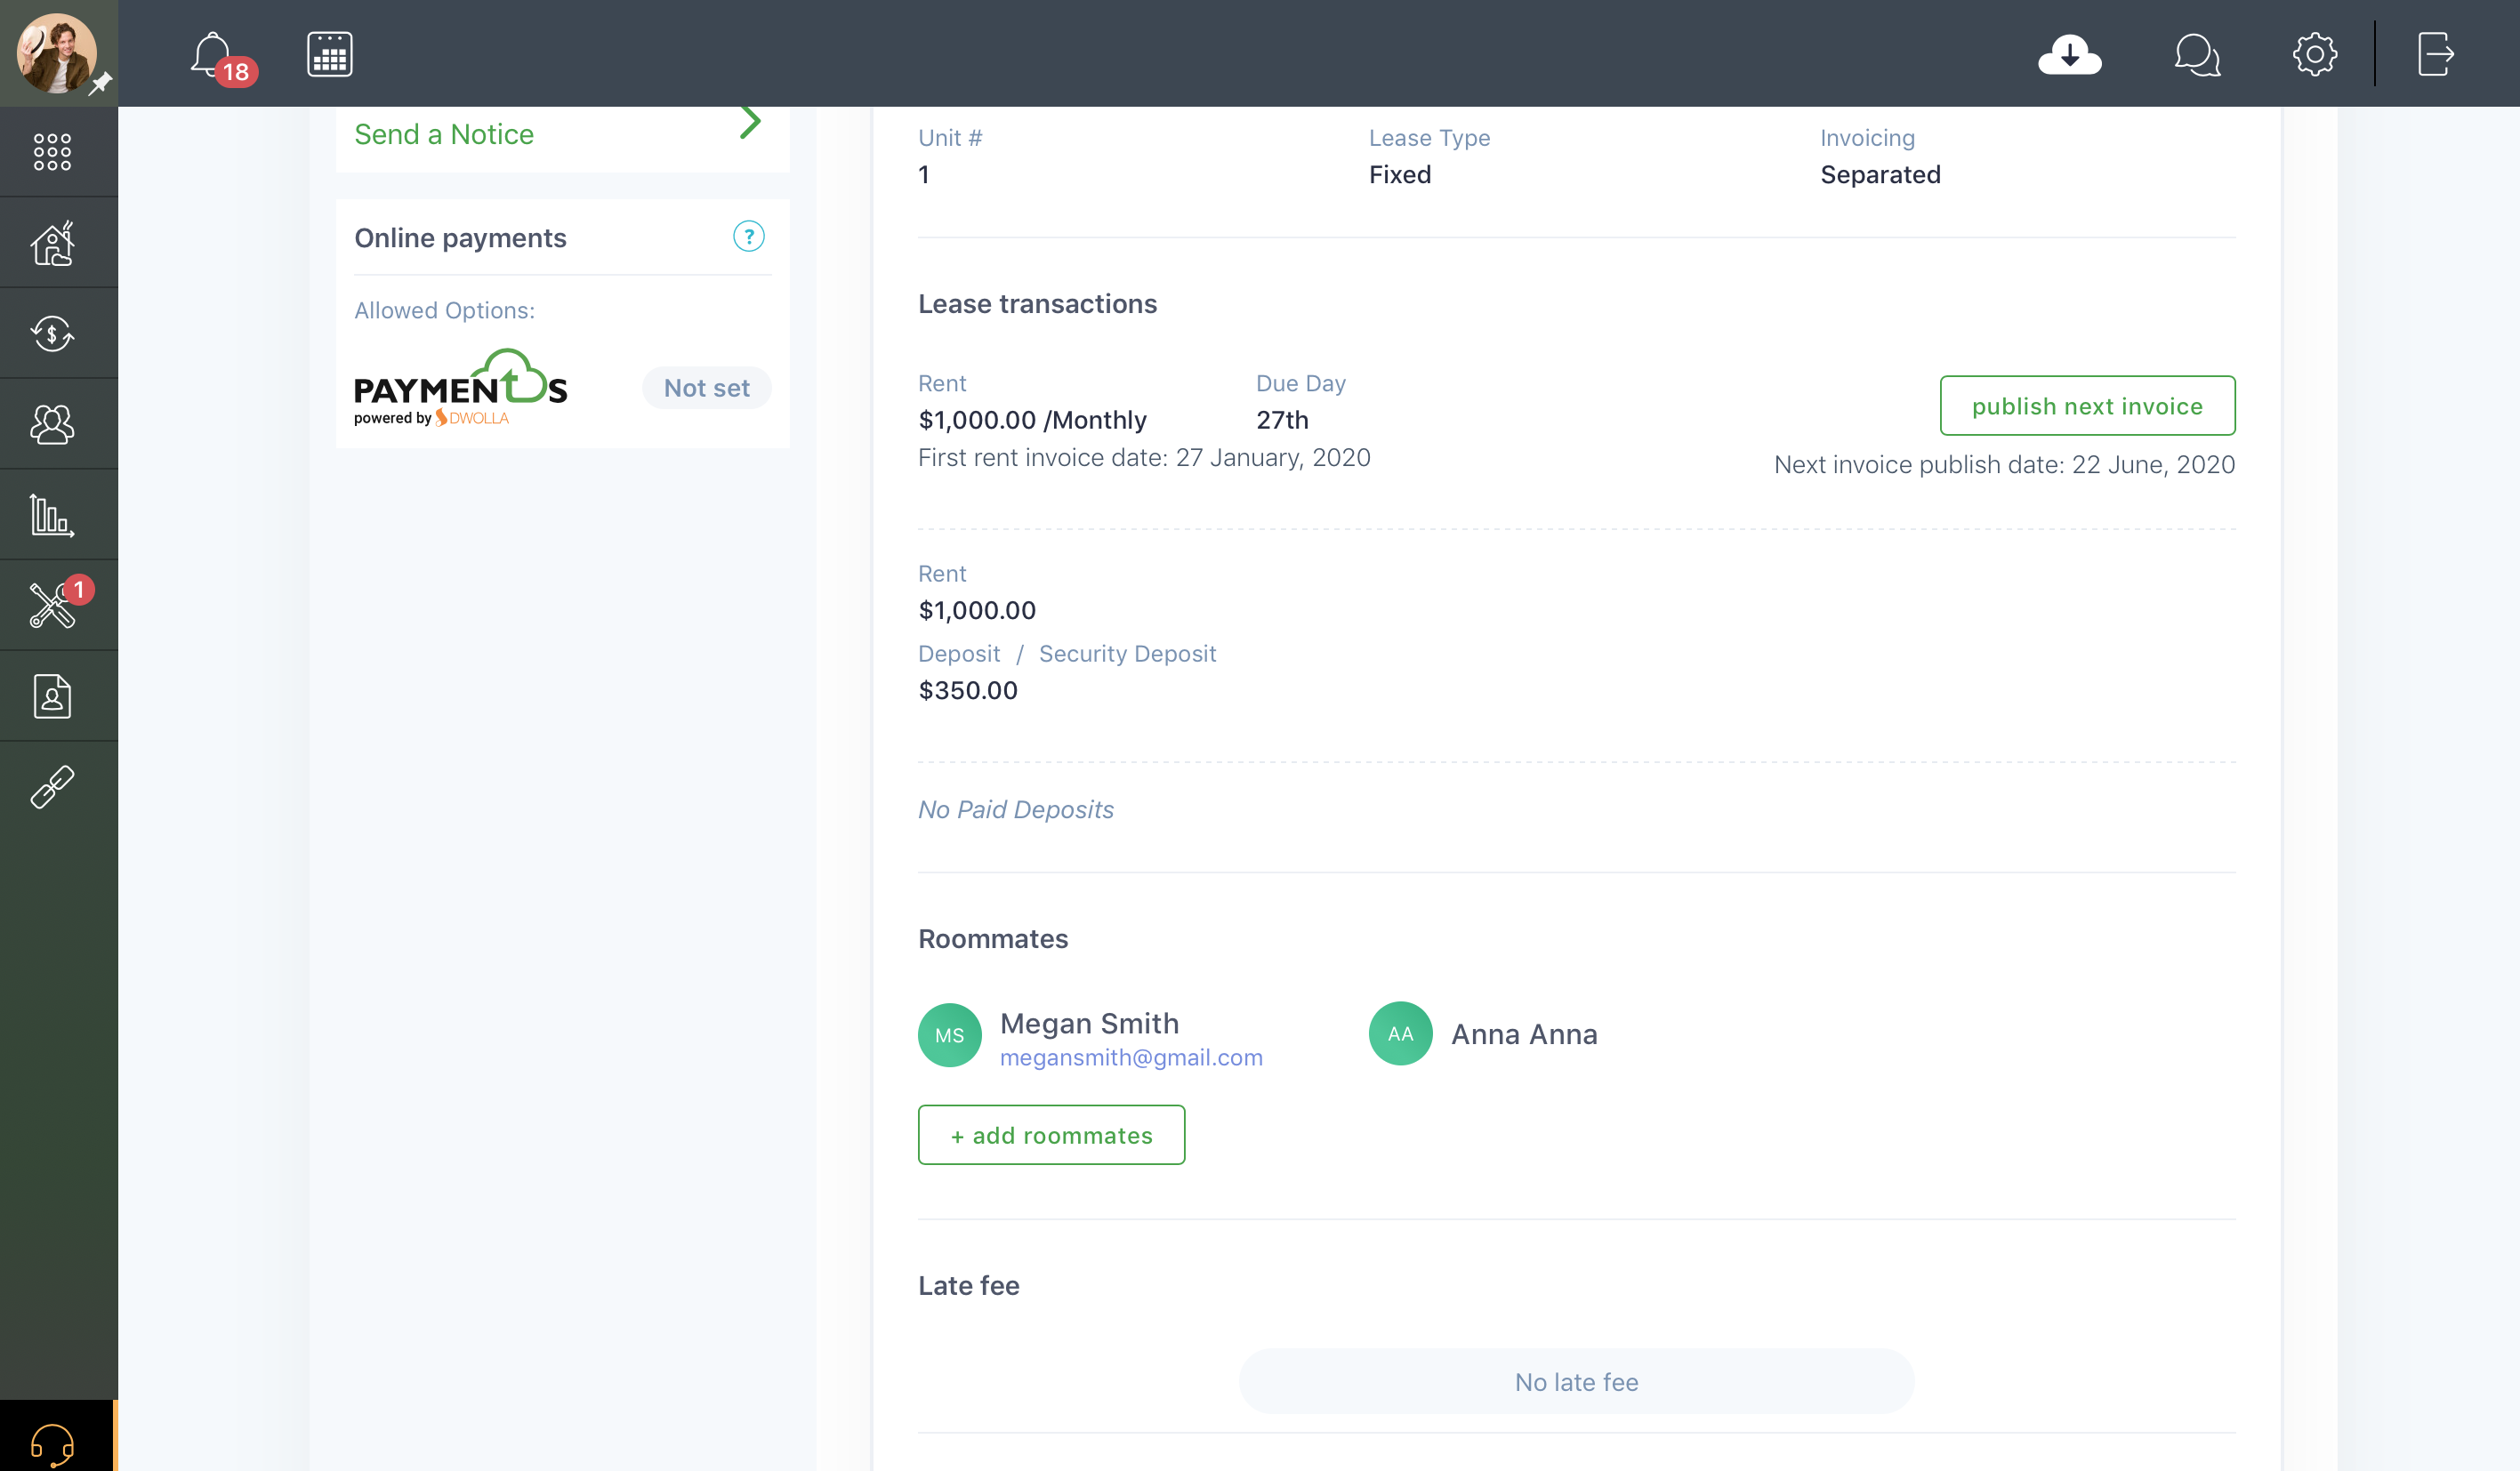This screenshot has height=1471, width=2520.
Task: Click the Fixed lease type value
Action: [1399, 175]
